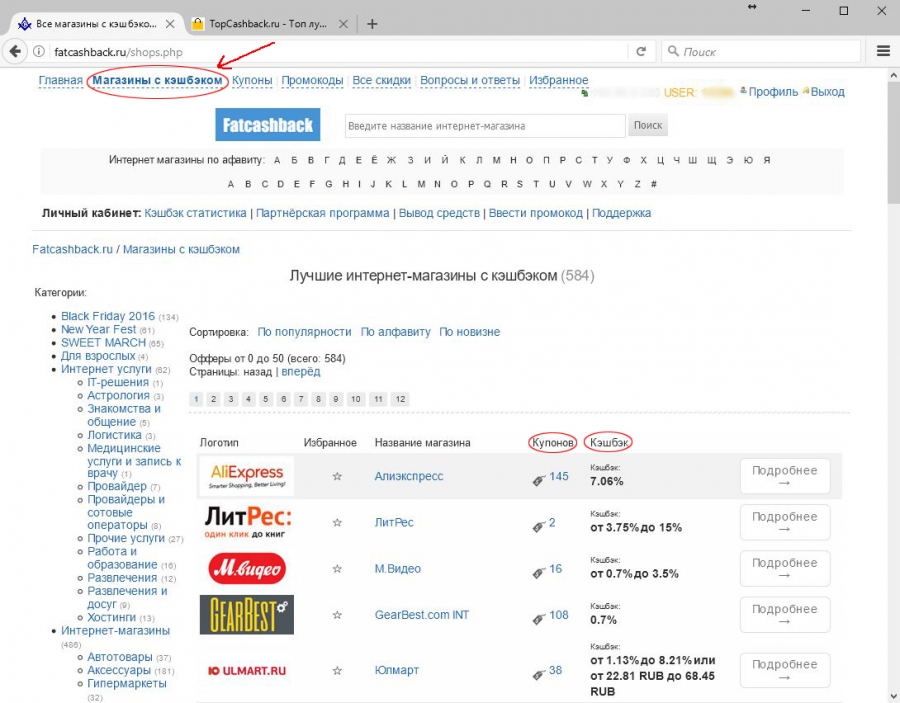
Task: Go to page 12 in pagination
Action: [400, 399]
